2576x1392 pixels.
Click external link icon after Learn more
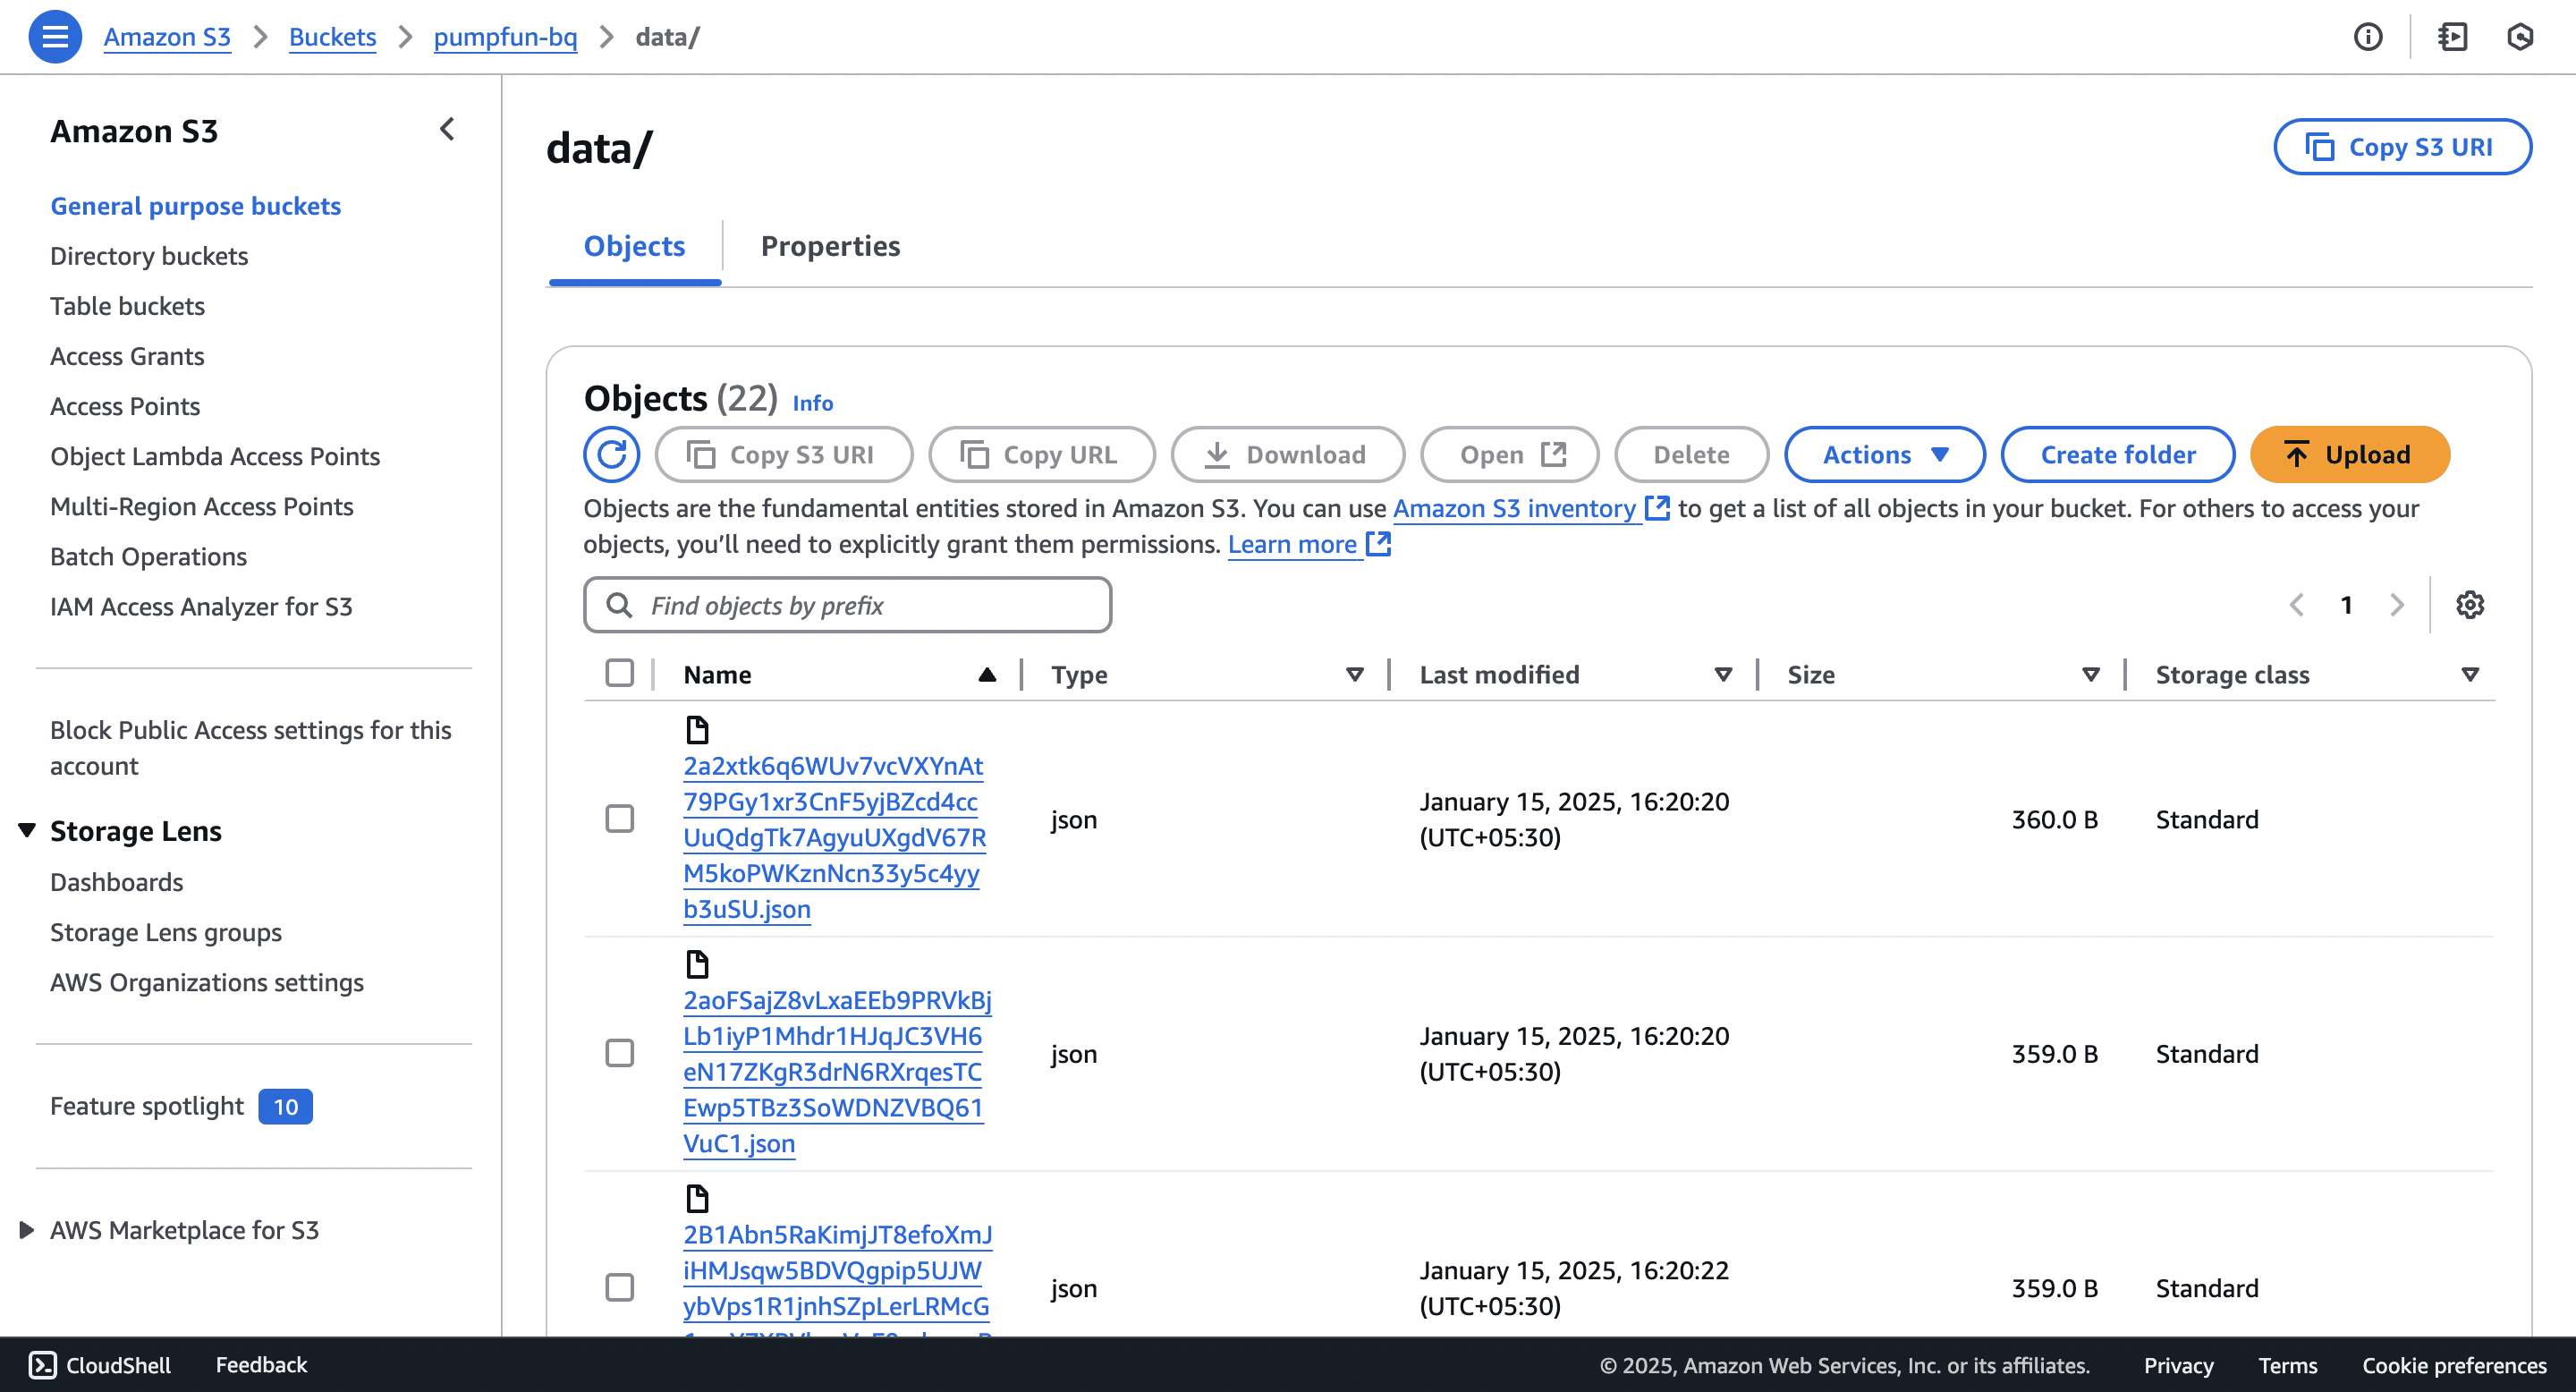click(1378, 544)
